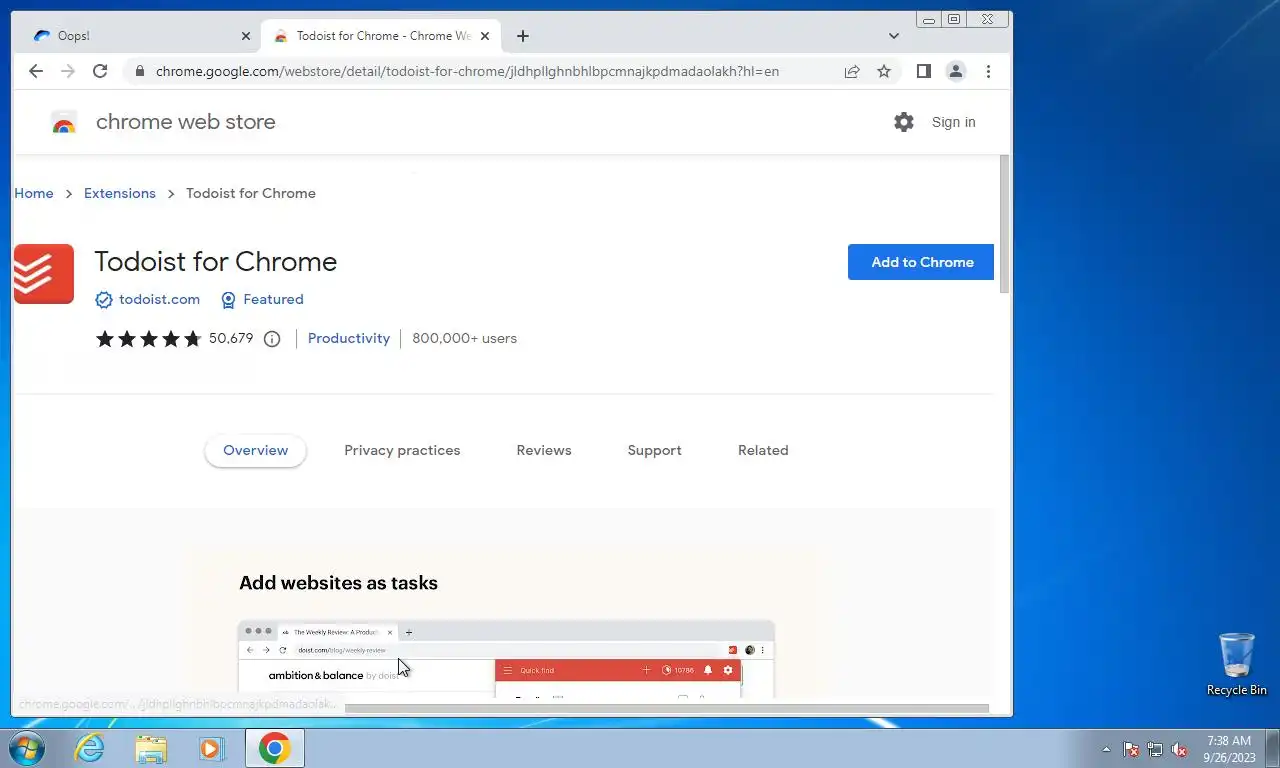Open a new tab with plus button
Image resolution: width=1280 pixels, height=768 pixels.
522,36
